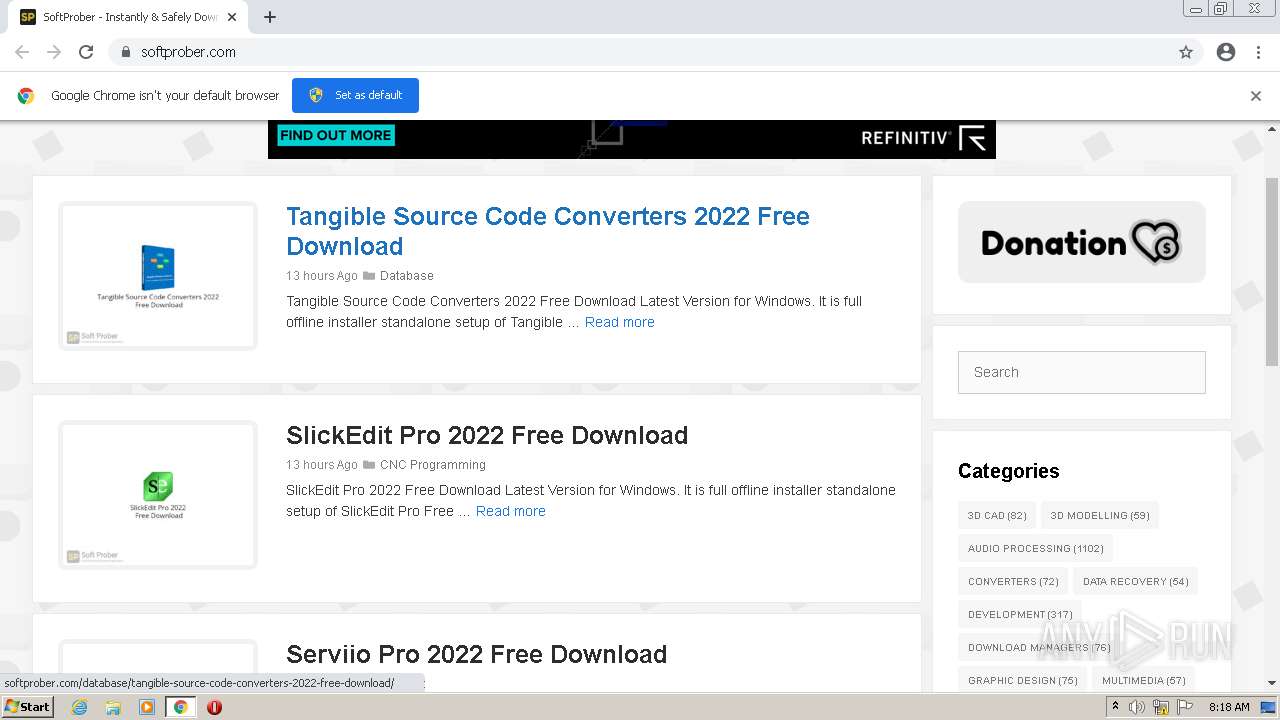The height and width of the screenshot is (720, 1280).
Task: Click the scrollbar down arrow
Action: [1272, 683]
